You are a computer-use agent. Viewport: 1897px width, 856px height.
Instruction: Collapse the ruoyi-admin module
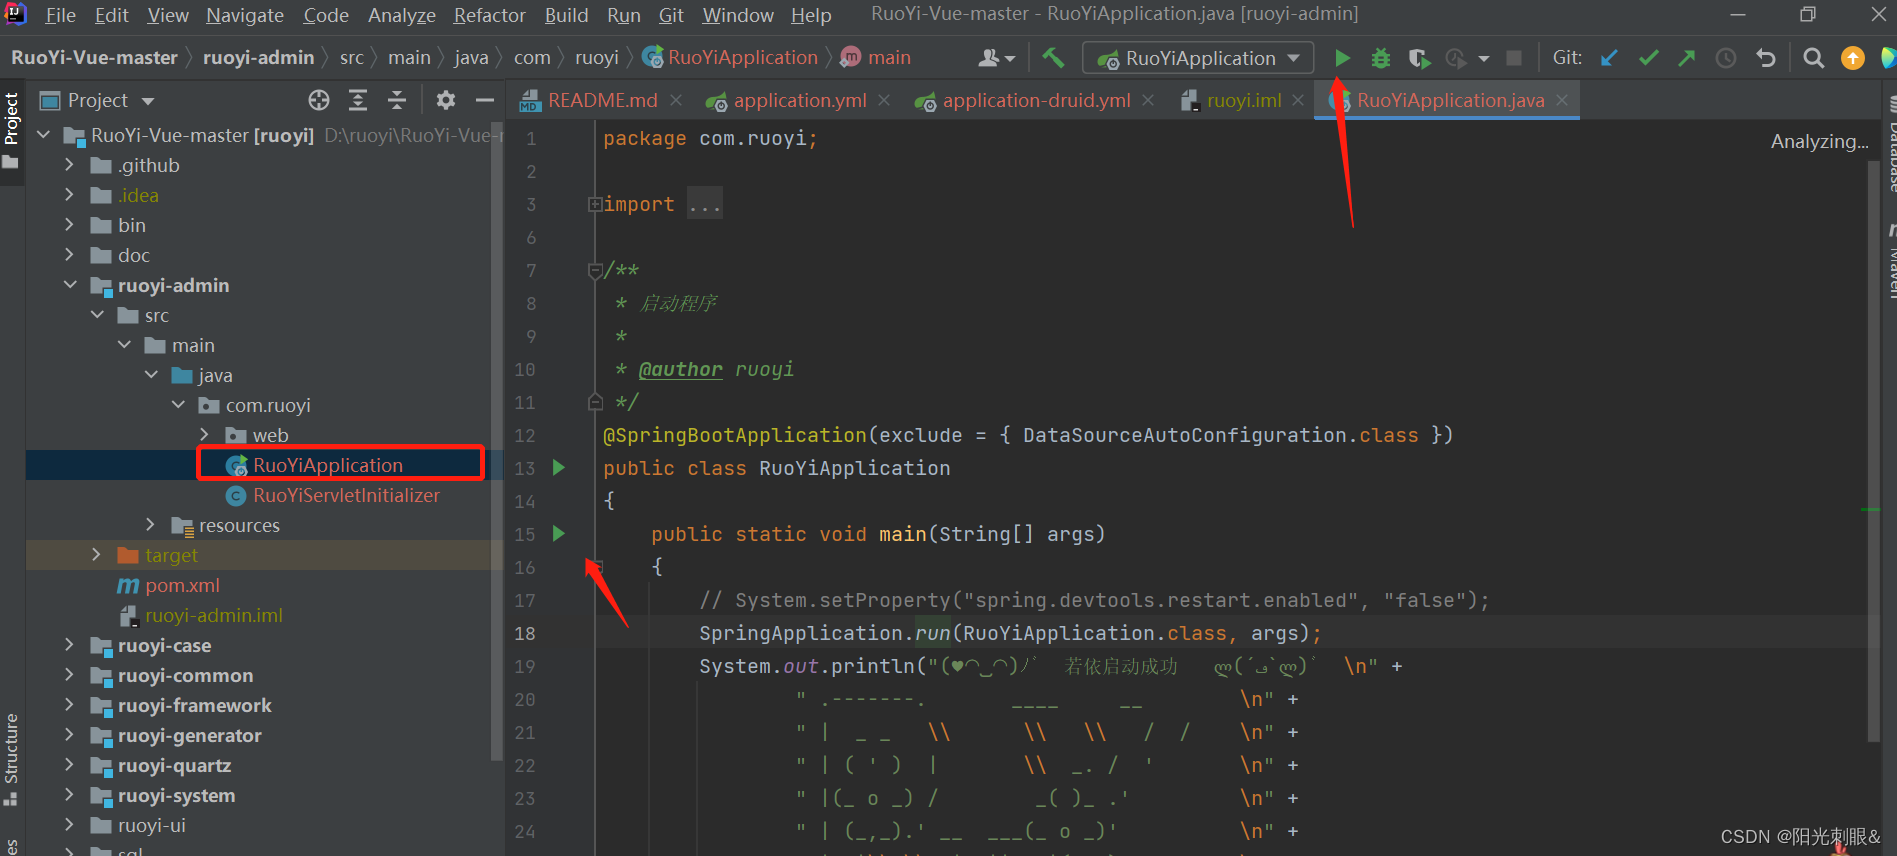69,285
